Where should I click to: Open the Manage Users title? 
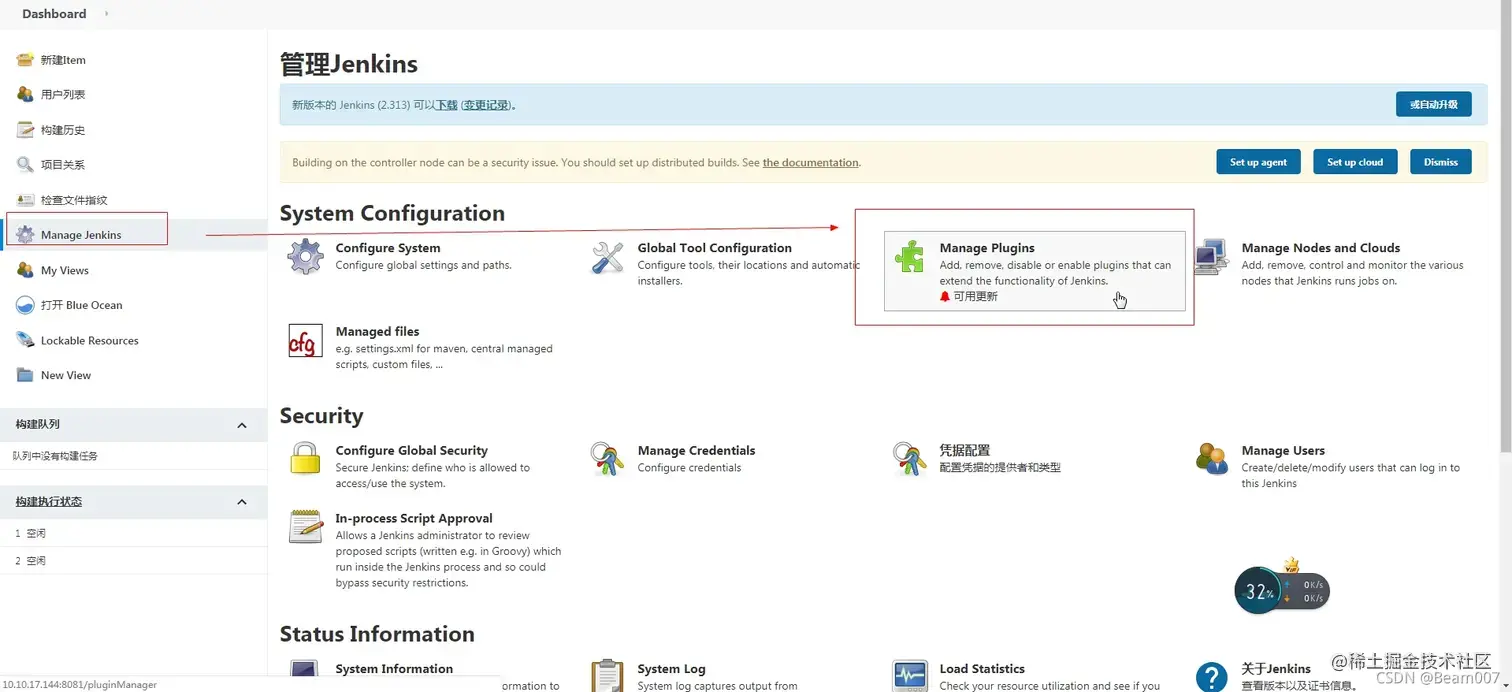pyautogui.click(x=1283, y=451)
